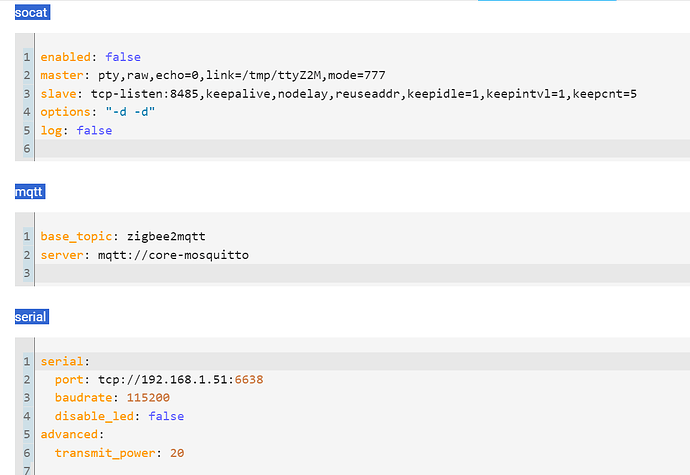690x475 pixels.
Task: Click the socat section heading
Action: 31,13
